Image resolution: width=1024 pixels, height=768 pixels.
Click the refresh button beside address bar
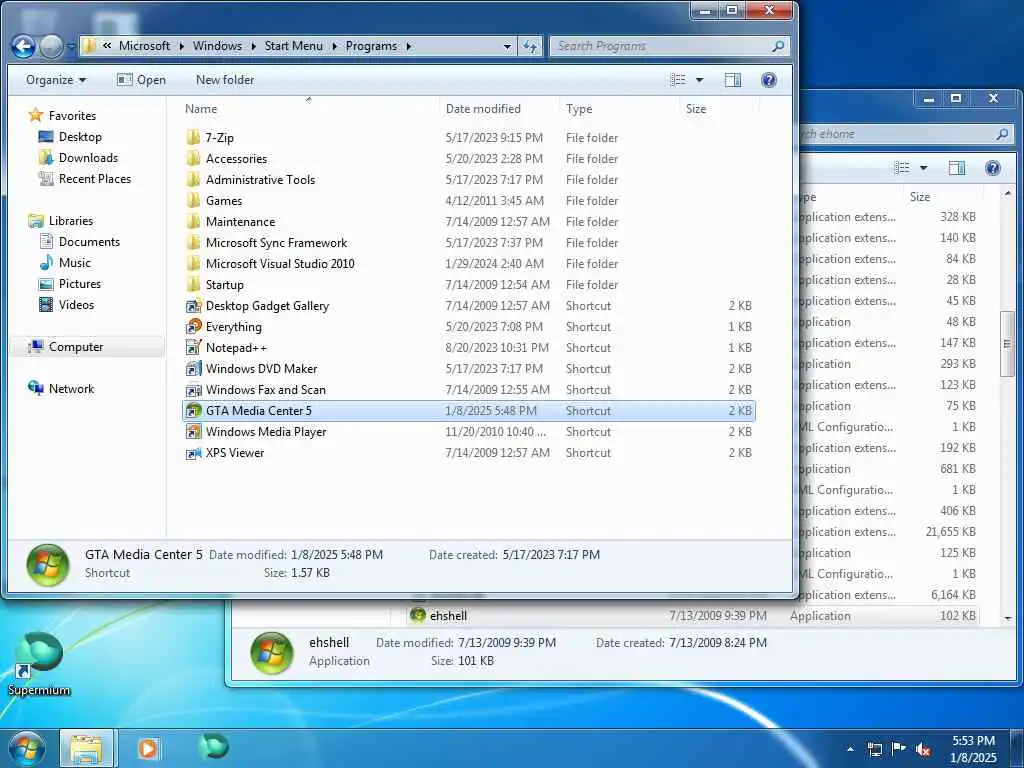(x=530, y=46)
